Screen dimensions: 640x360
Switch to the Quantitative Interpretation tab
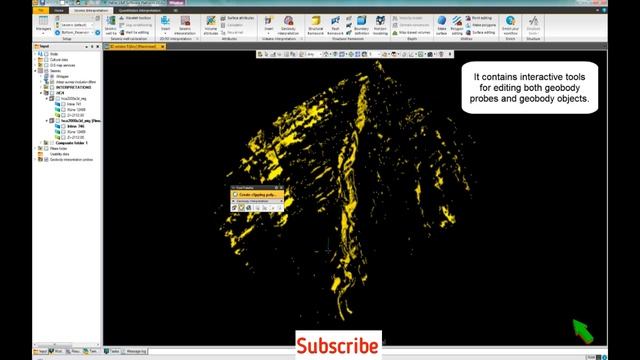coord(140,10)
